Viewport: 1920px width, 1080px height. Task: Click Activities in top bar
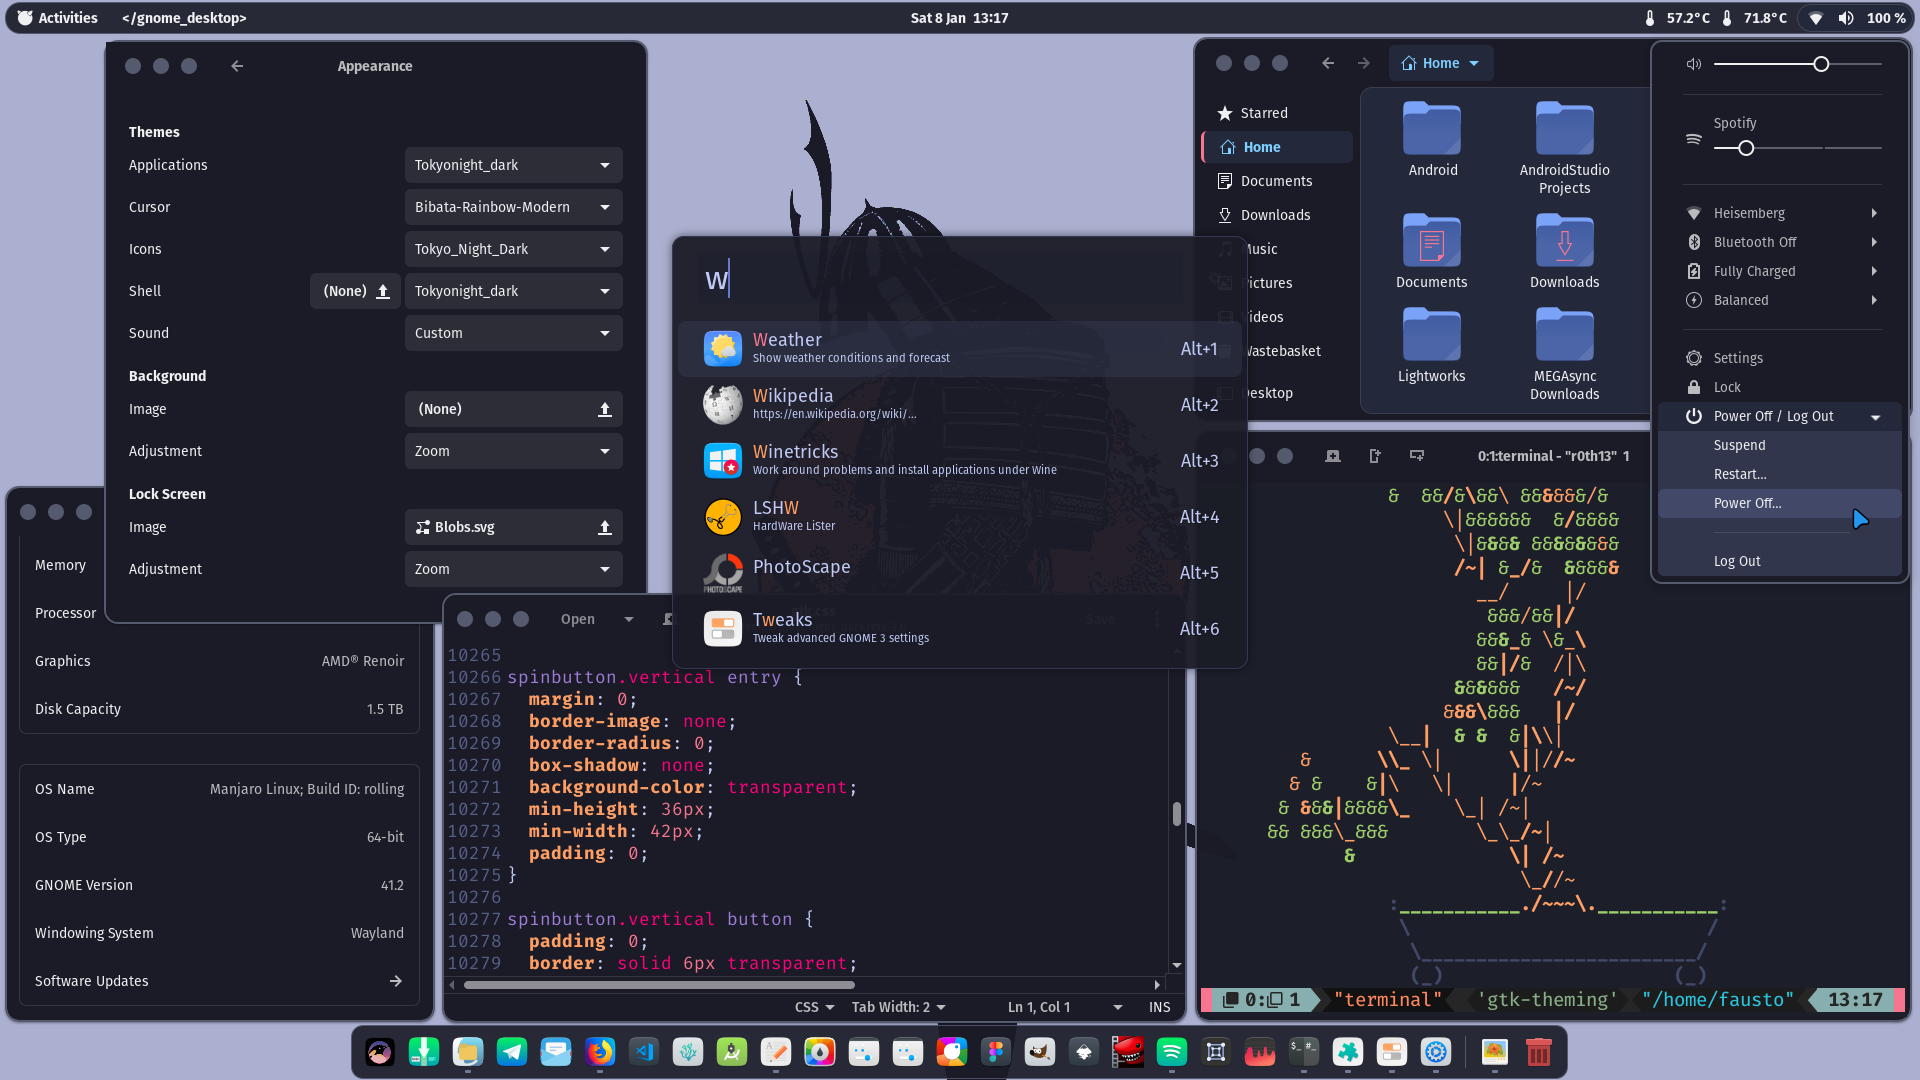click(57, 18)
